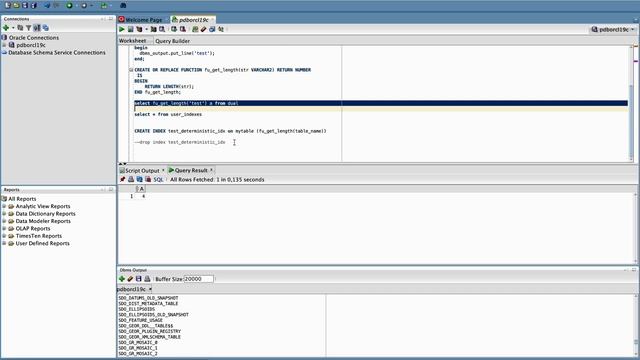Screen dimensions: 640x360
Task: Click the Forward navigation button in main toolbar
Action: pos(84,5)
